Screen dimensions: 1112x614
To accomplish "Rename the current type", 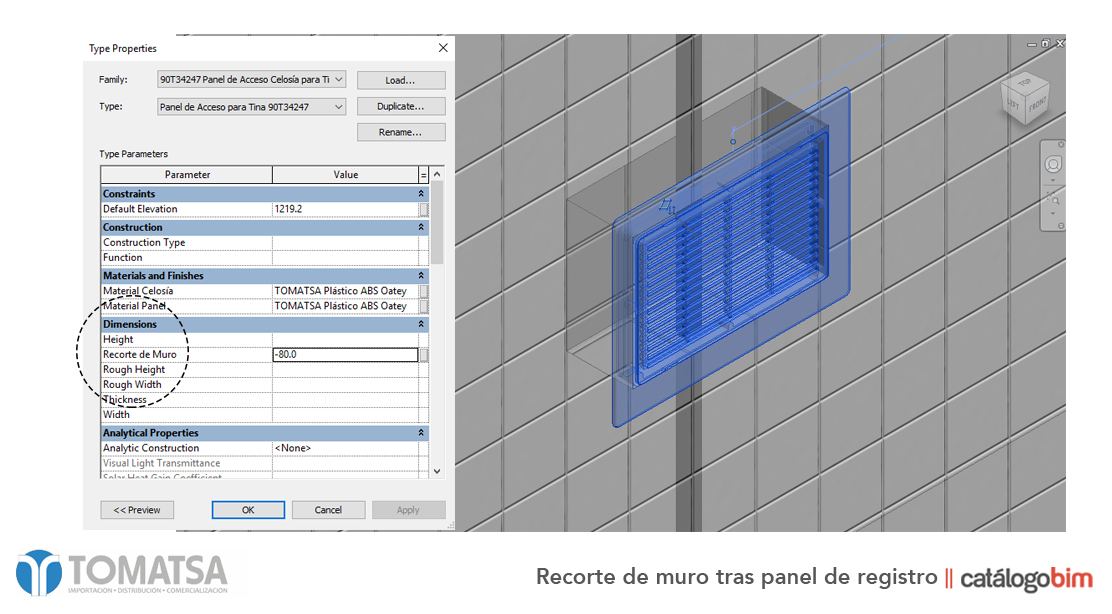I will [x=400, y=131].
